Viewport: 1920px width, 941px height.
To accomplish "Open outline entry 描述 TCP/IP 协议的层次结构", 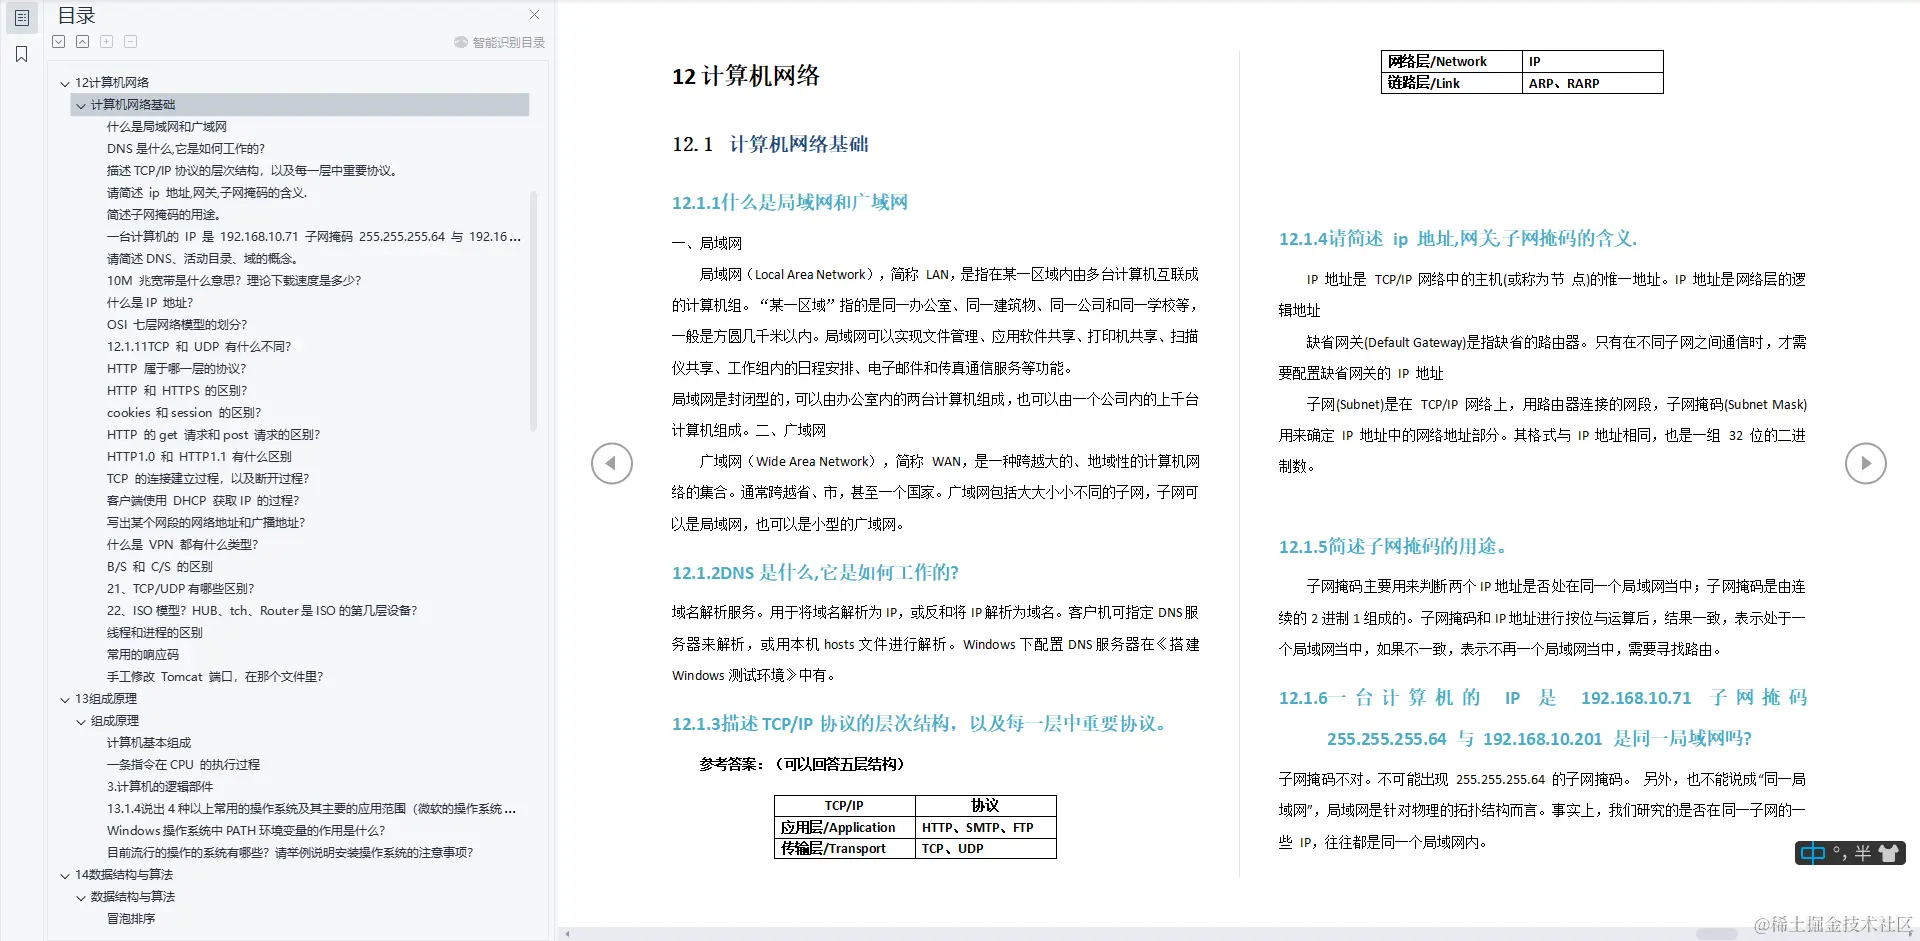I will 253,171.
